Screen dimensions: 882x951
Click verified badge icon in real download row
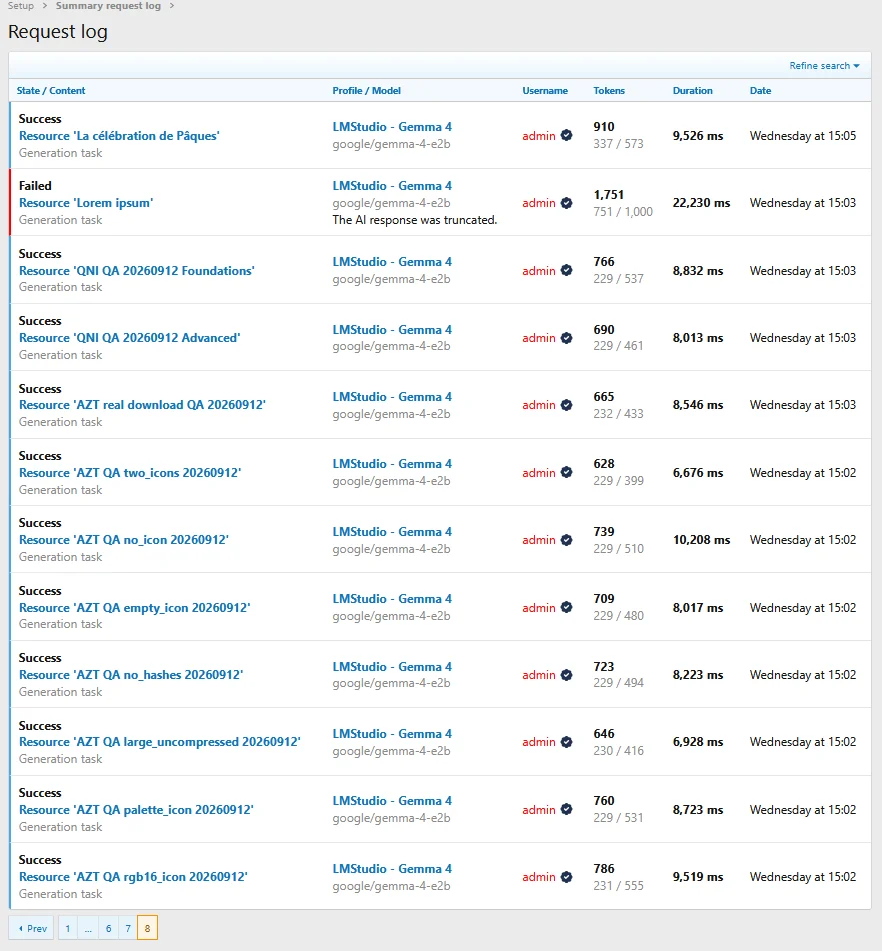pos(566,405)
